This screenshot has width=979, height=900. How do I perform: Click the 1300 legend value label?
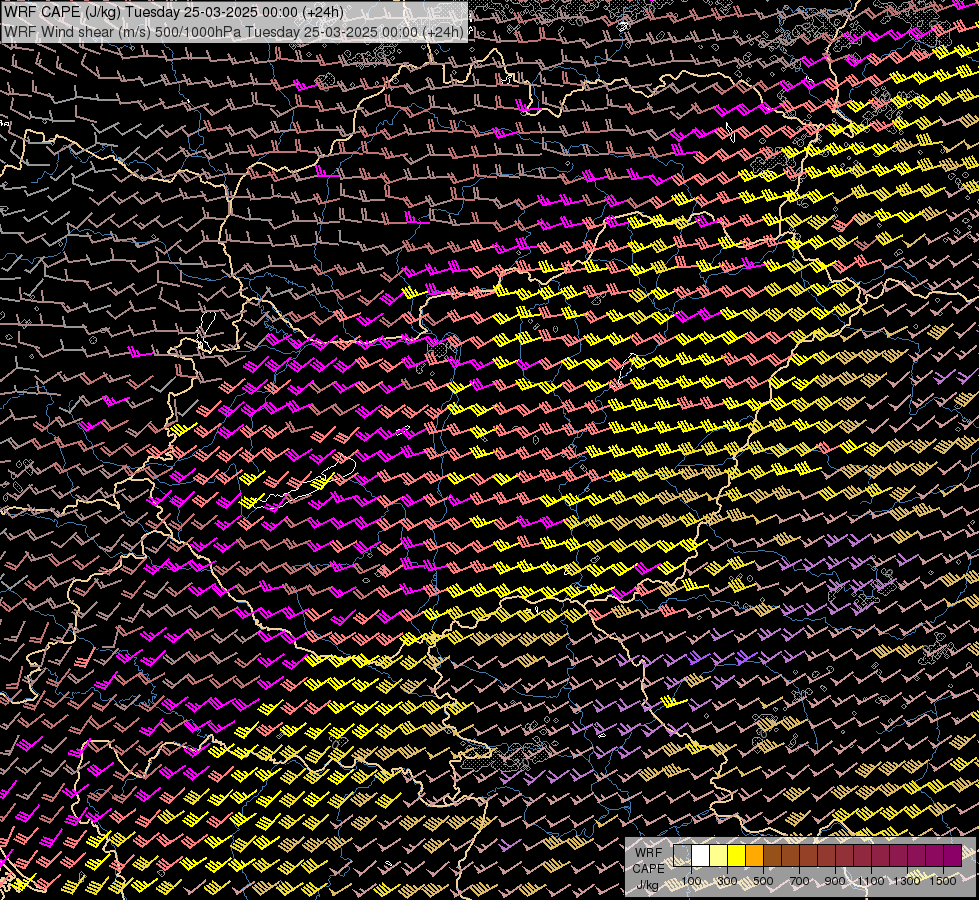(907, 881)
